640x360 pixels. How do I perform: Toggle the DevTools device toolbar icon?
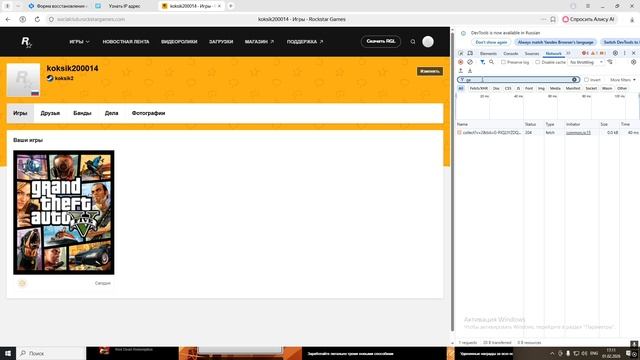470,53
